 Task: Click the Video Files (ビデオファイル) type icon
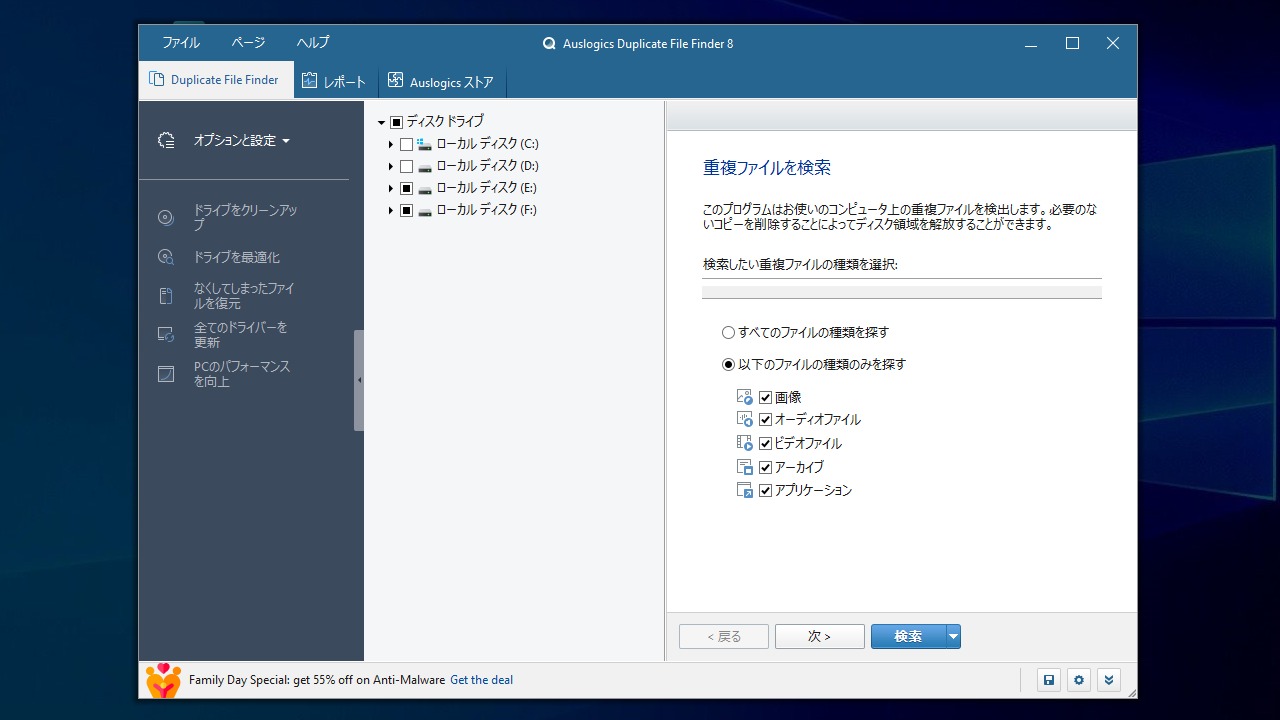(x=744, y=443)
